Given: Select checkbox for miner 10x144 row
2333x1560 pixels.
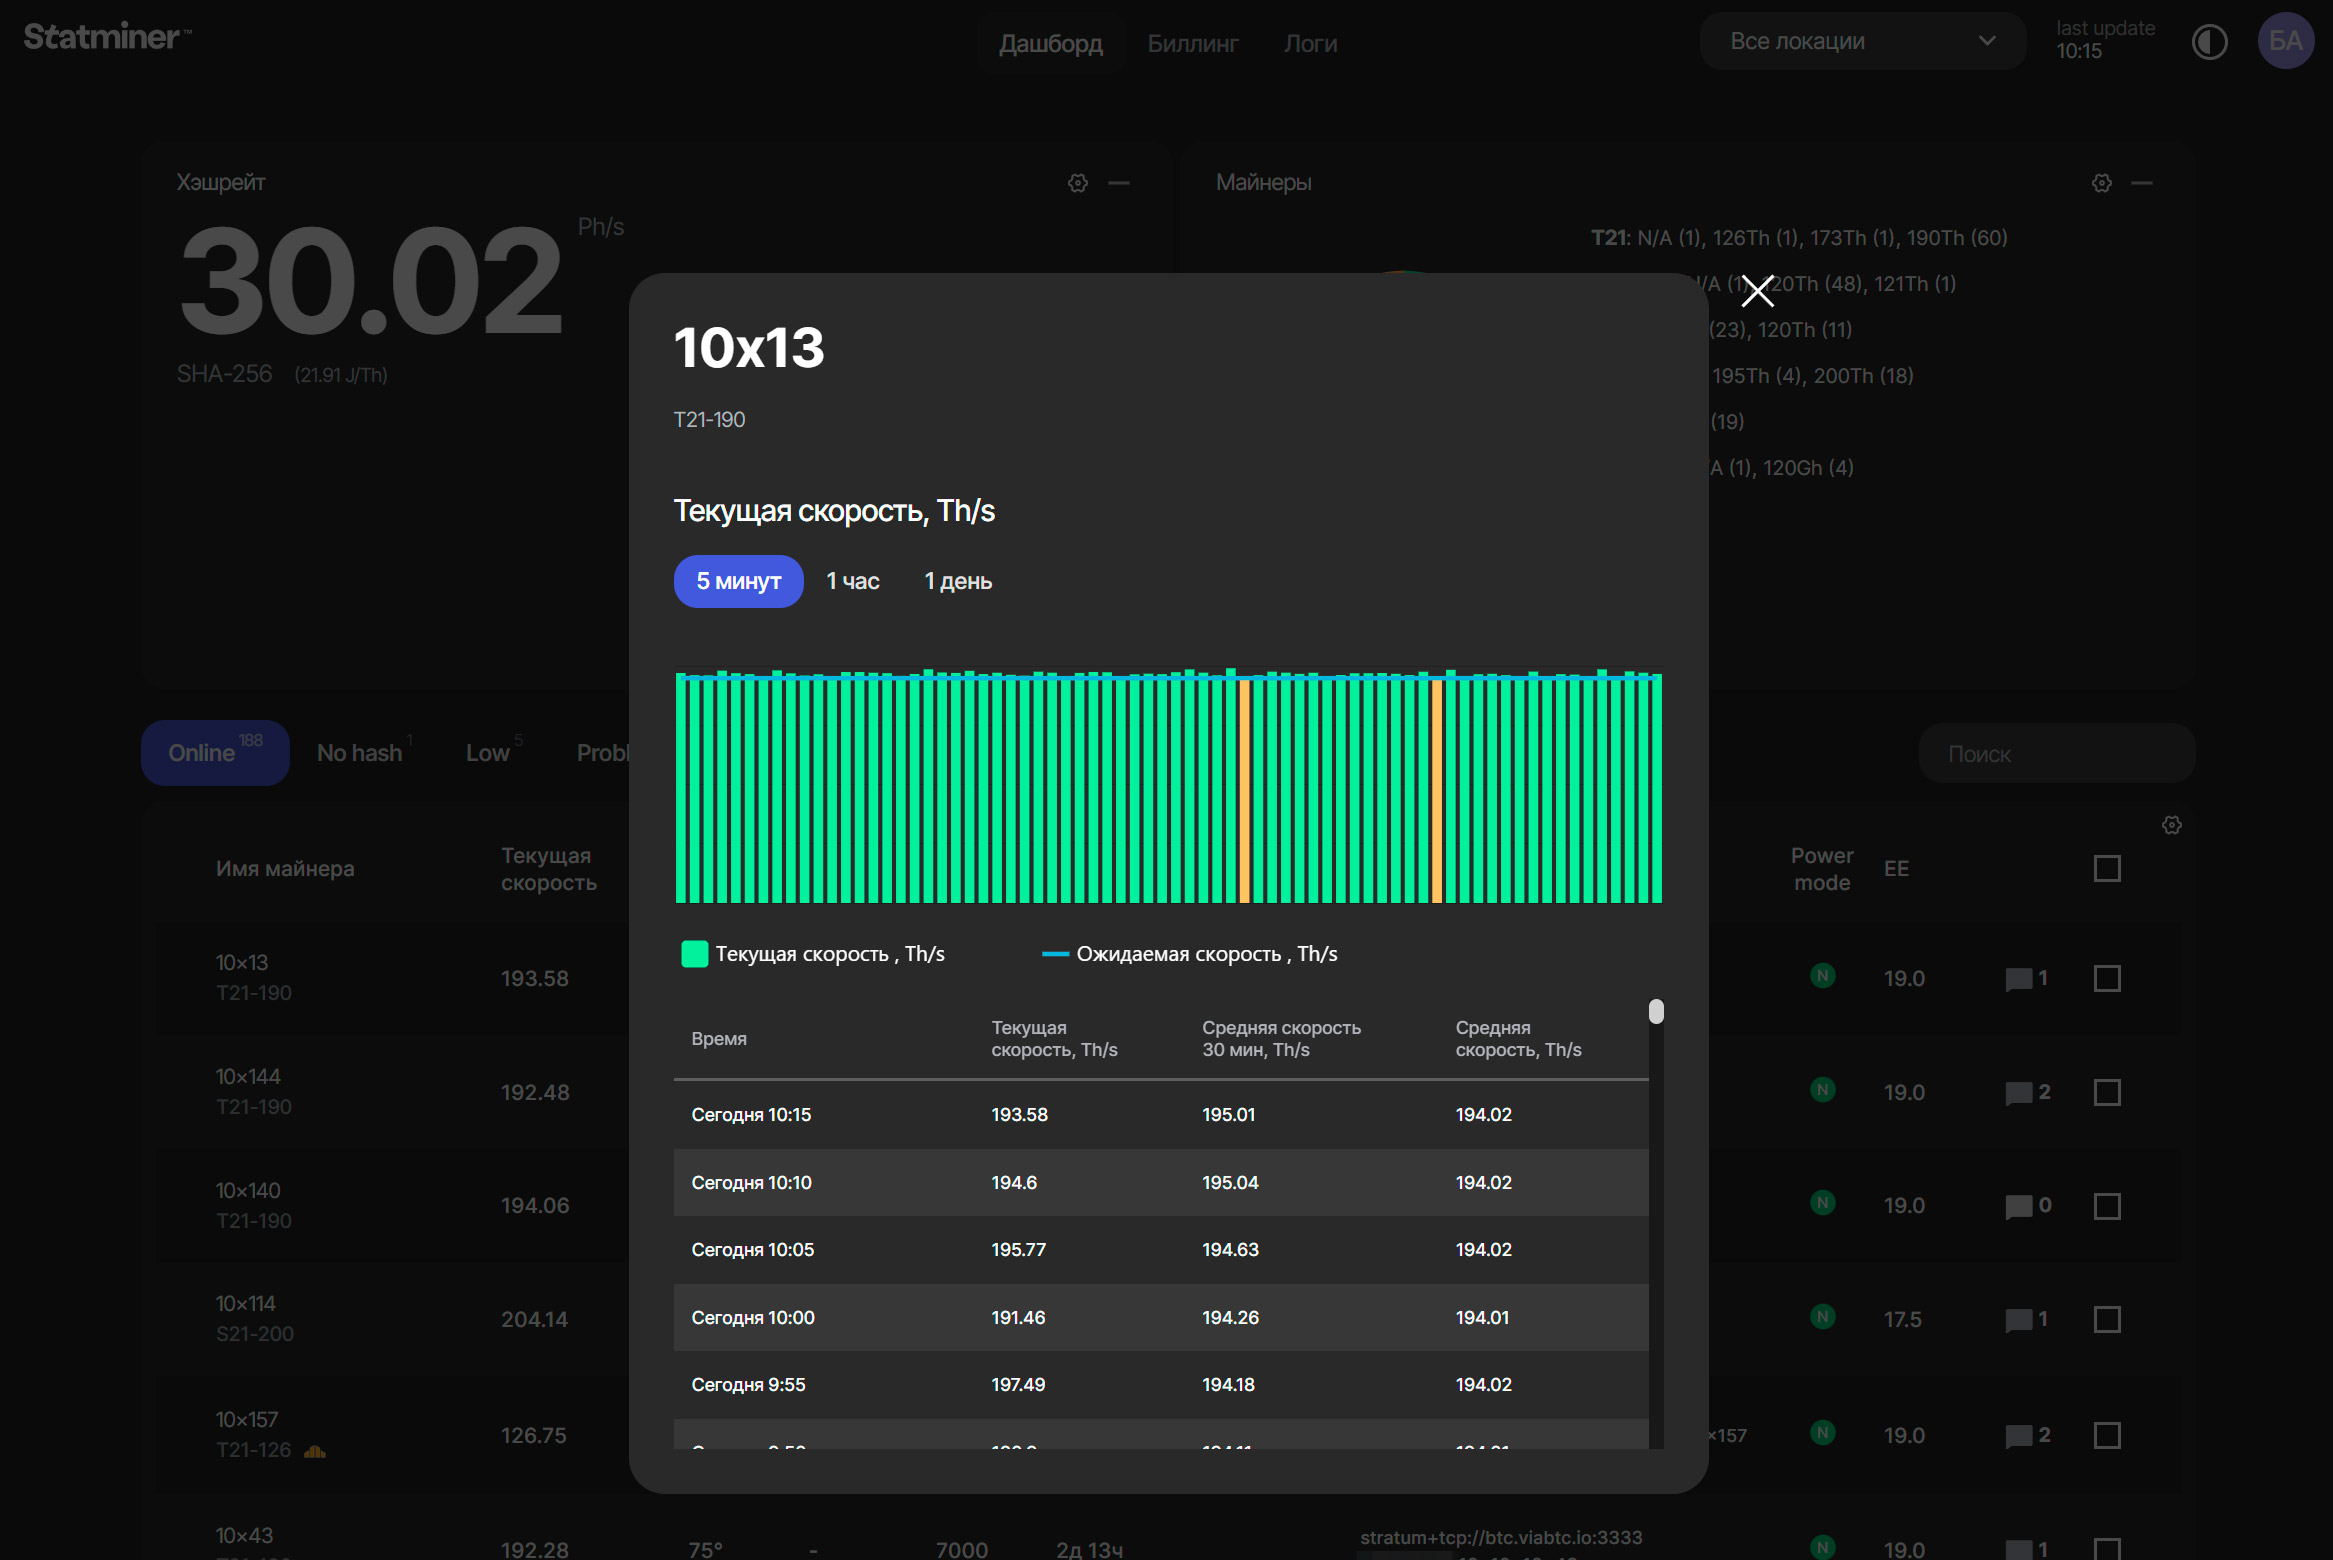Looking at the screenshot, I should [x=2107, y=1092].
